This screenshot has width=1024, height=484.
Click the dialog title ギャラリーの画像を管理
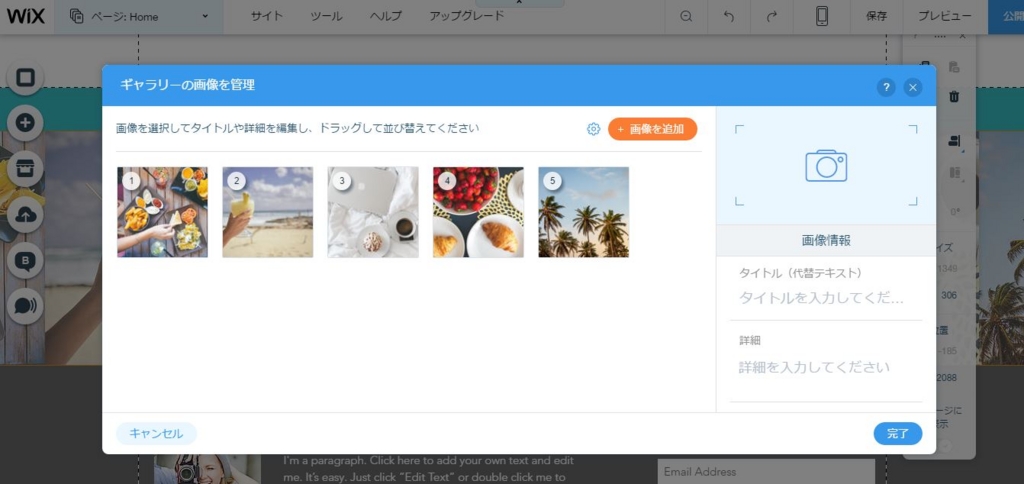(x=187, y=85)
